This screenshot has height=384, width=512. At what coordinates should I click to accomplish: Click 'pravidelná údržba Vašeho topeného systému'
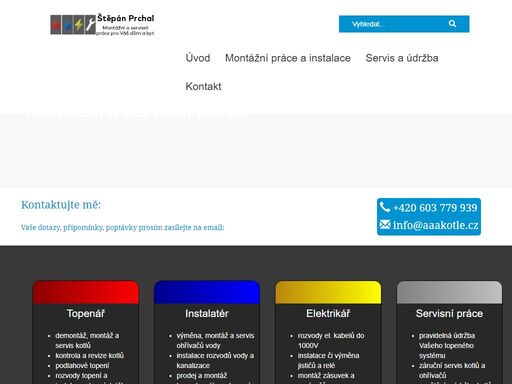447,345
